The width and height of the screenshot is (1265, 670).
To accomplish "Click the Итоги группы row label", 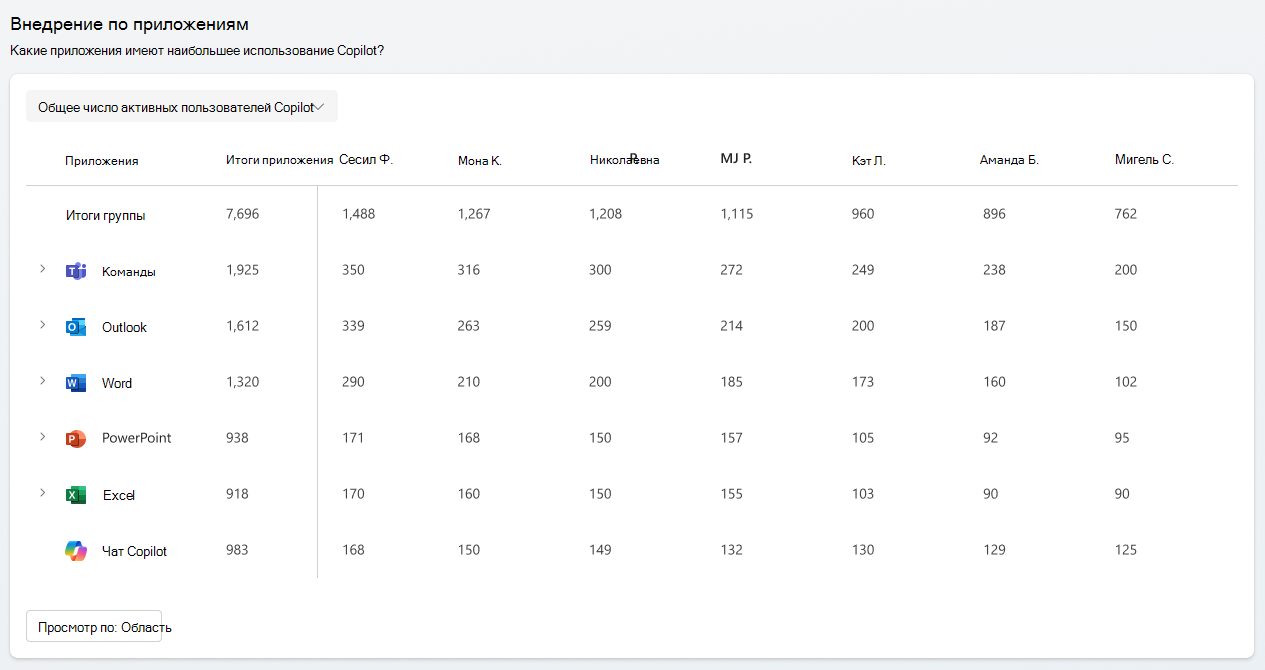I will tap(106, 215).
